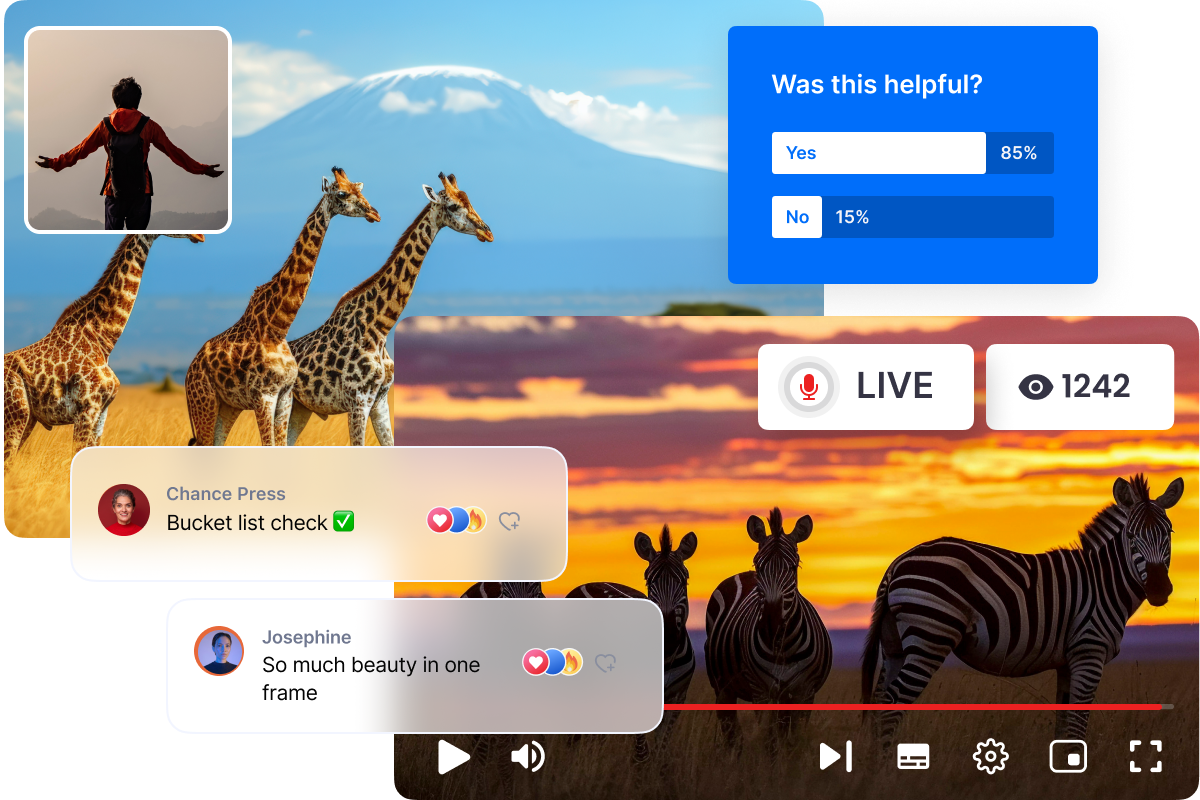The image size is (1200, 800).
Task: Enable picture-in-picture miniplayer icon
Action: tap(1069, 756)
